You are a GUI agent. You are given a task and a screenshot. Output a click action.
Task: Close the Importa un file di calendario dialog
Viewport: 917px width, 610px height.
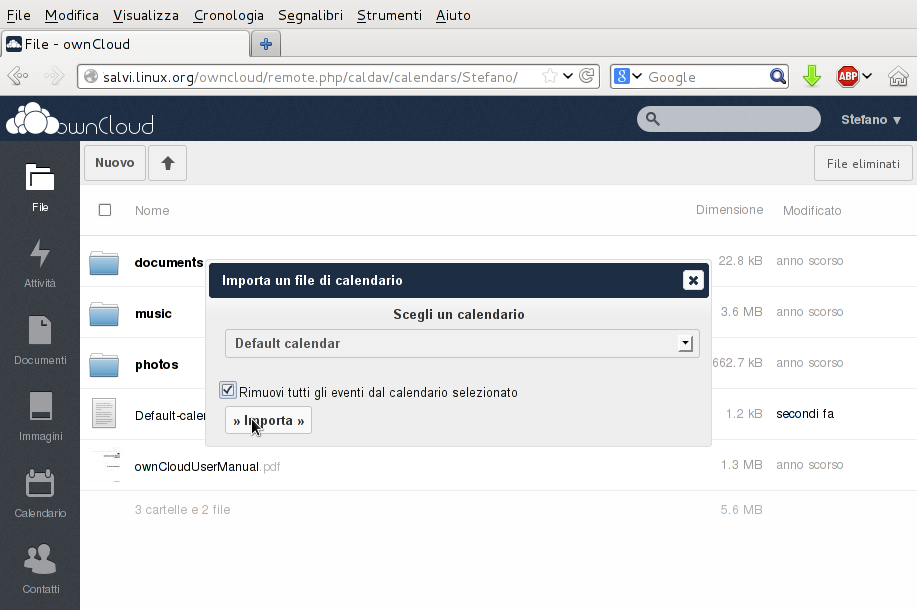693,280
